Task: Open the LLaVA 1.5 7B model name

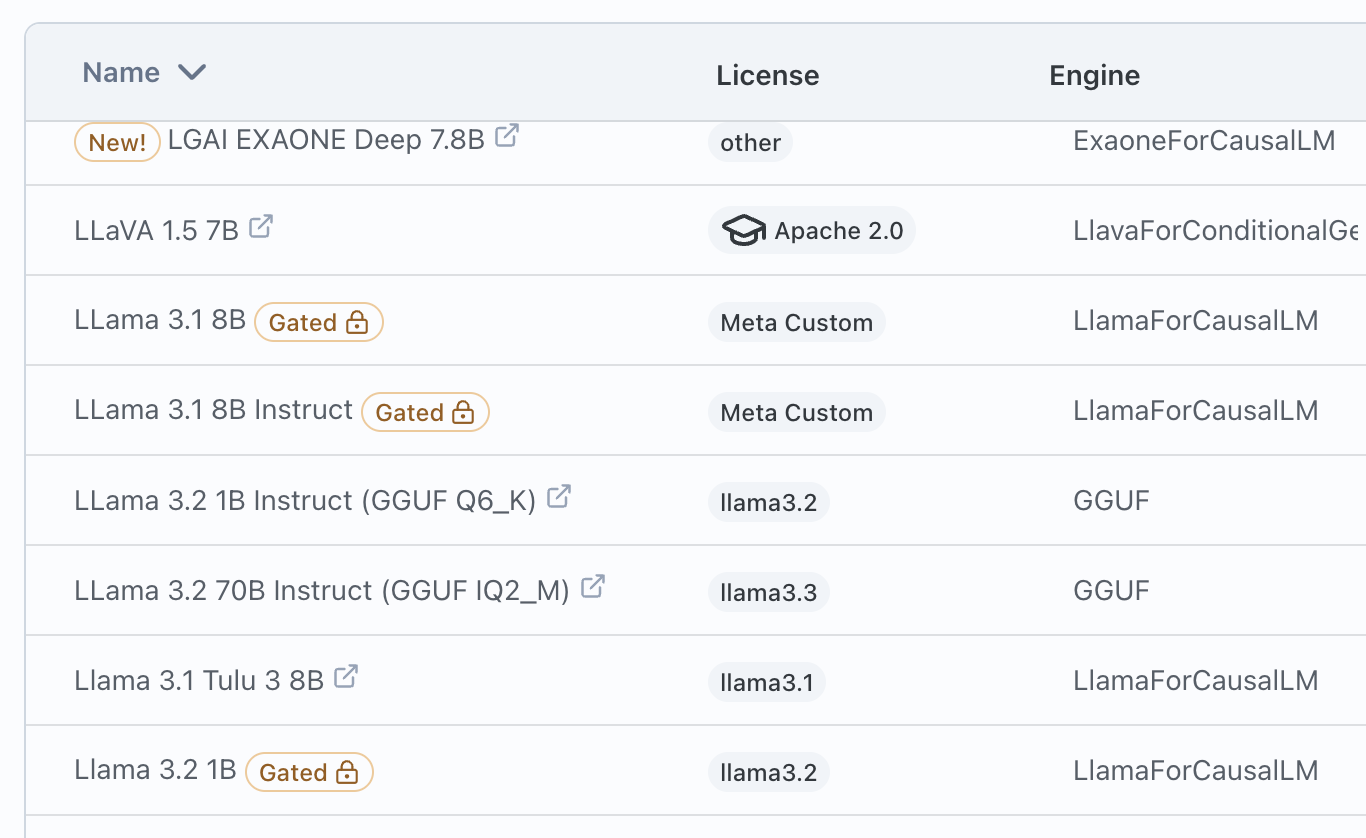Action: coord(157,230)
